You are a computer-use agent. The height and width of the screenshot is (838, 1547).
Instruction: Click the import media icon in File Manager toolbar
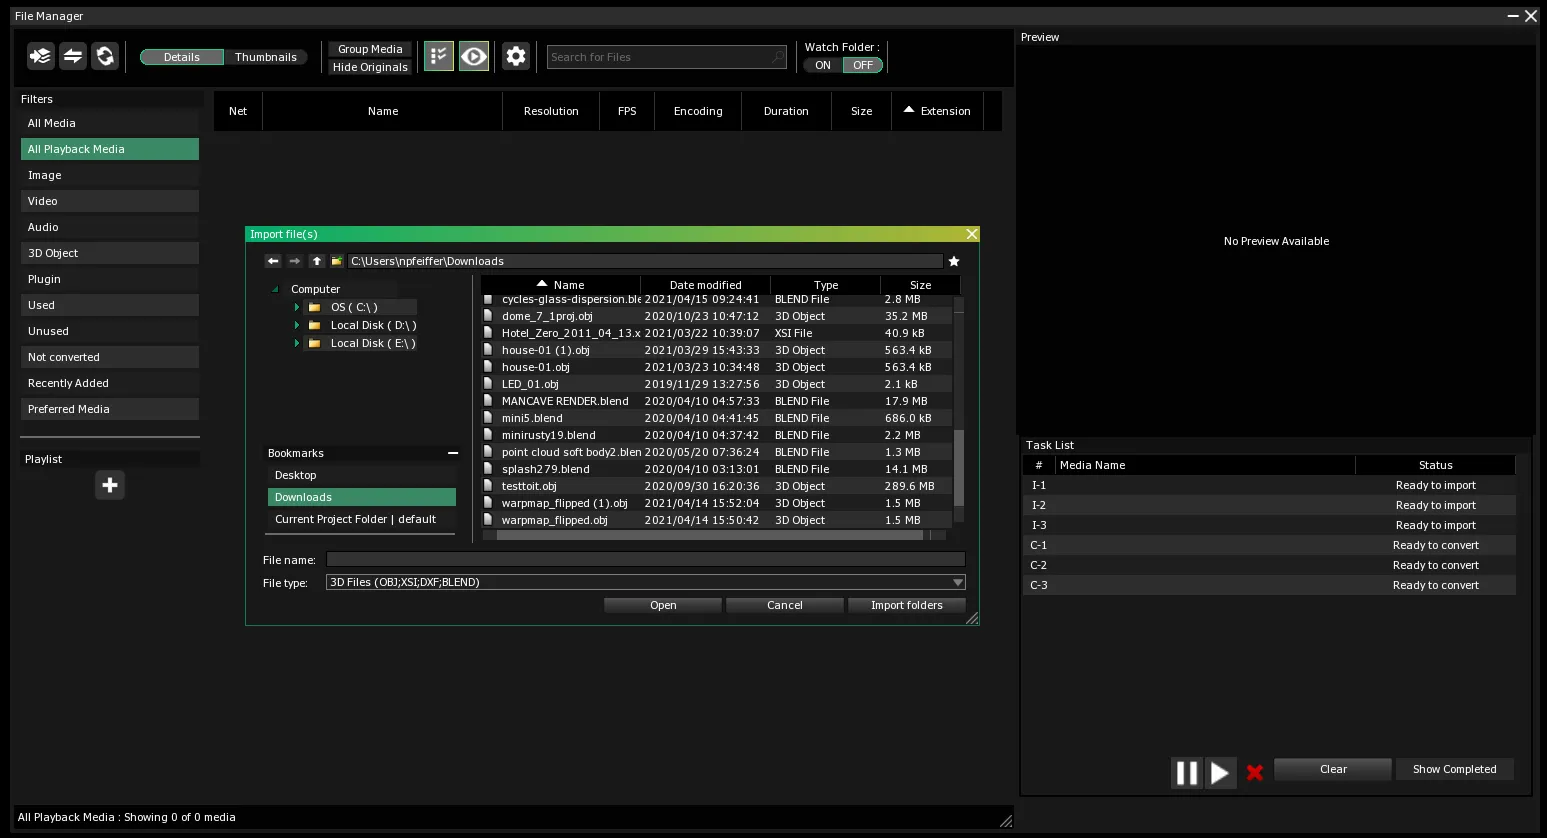coord(41,56)
